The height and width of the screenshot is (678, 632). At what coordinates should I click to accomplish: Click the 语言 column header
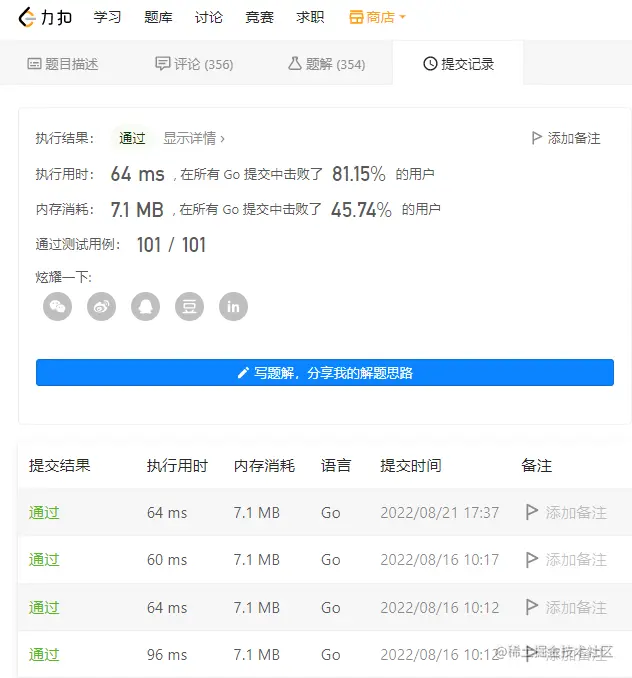[x=335, y=466]
